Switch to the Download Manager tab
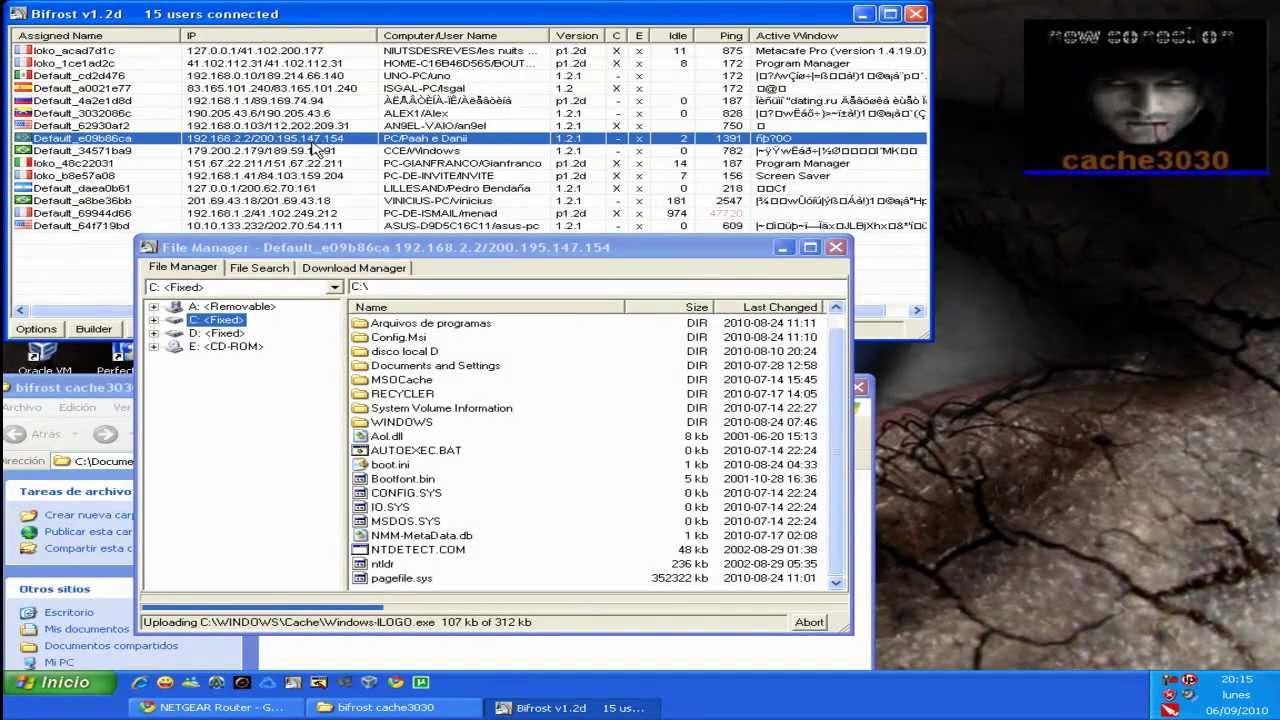This screenshot has height=720, width=1280. [354, 268]
